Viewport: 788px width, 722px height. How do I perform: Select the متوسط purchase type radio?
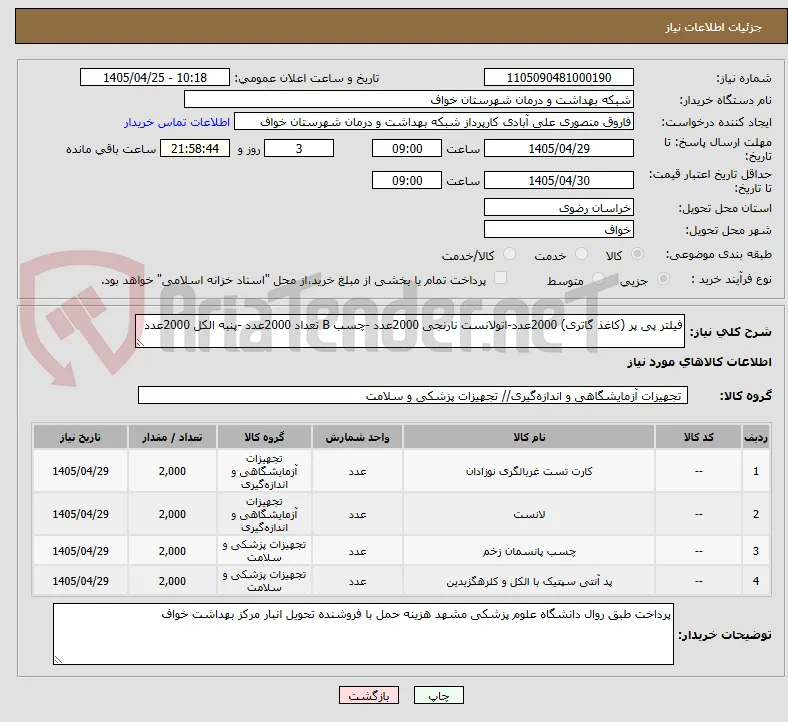point(598,279)
